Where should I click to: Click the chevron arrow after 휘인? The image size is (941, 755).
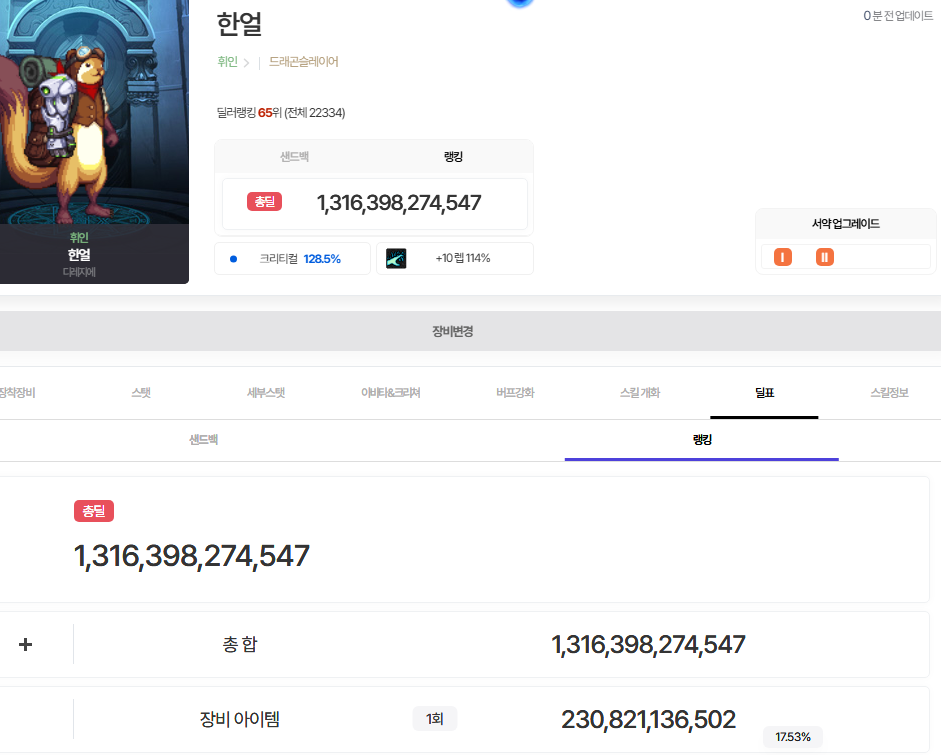[246, 62]
